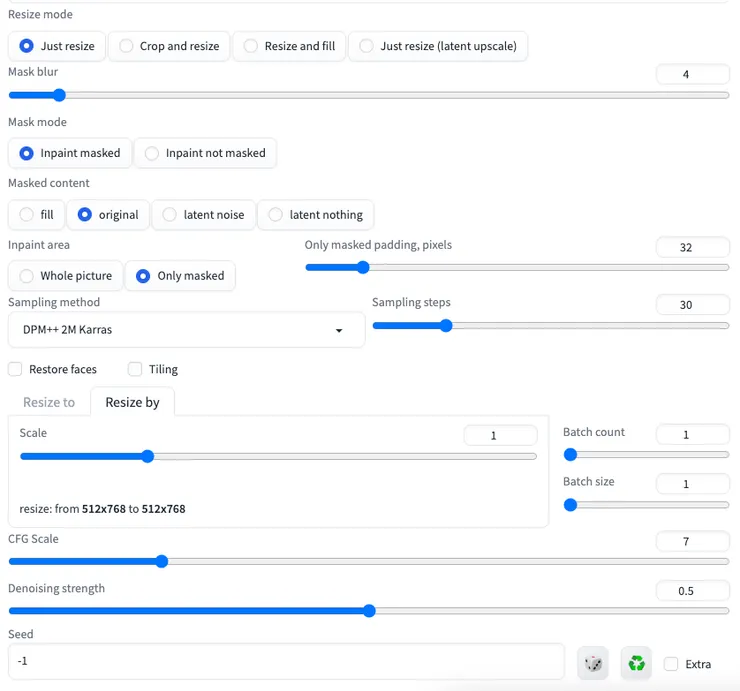Click the green recycle seed icon
The width and height of the screenshot is (740, 691).
(x=636, y=663)
